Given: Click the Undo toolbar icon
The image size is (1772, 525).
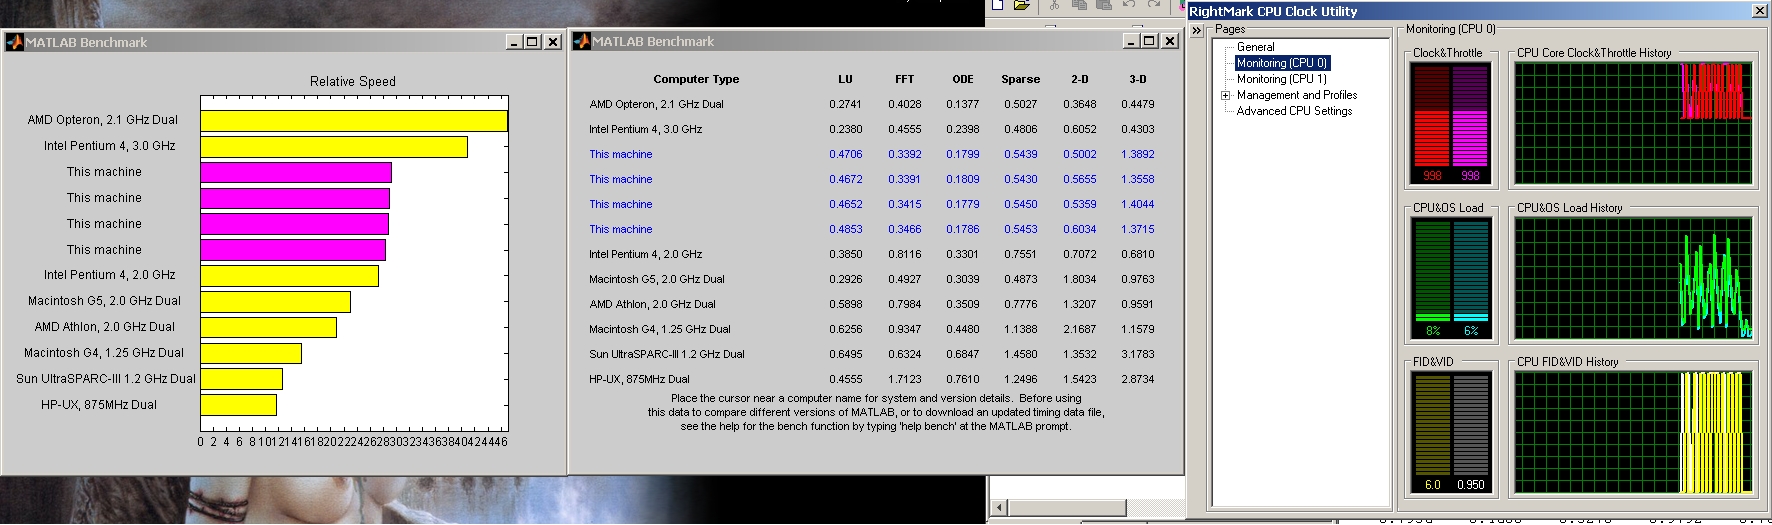Looking at the screenshot, I should pos(1129,5).
